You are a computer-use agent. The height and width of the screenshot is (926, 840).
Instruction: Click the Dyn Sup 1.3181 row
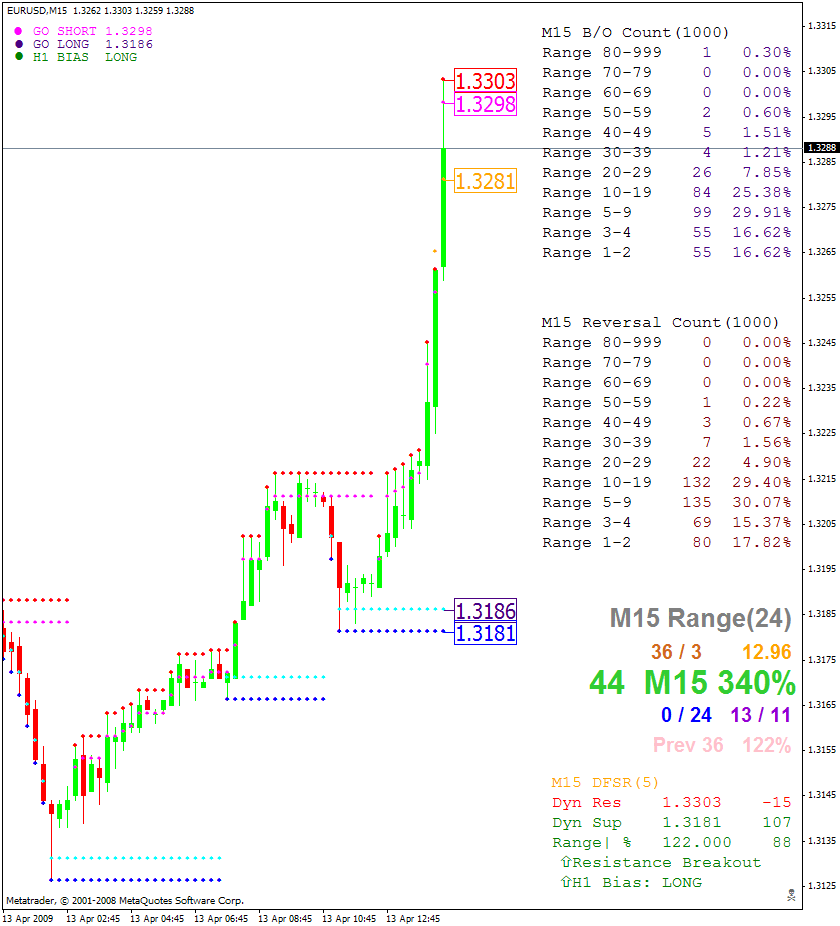click(671, 823)
